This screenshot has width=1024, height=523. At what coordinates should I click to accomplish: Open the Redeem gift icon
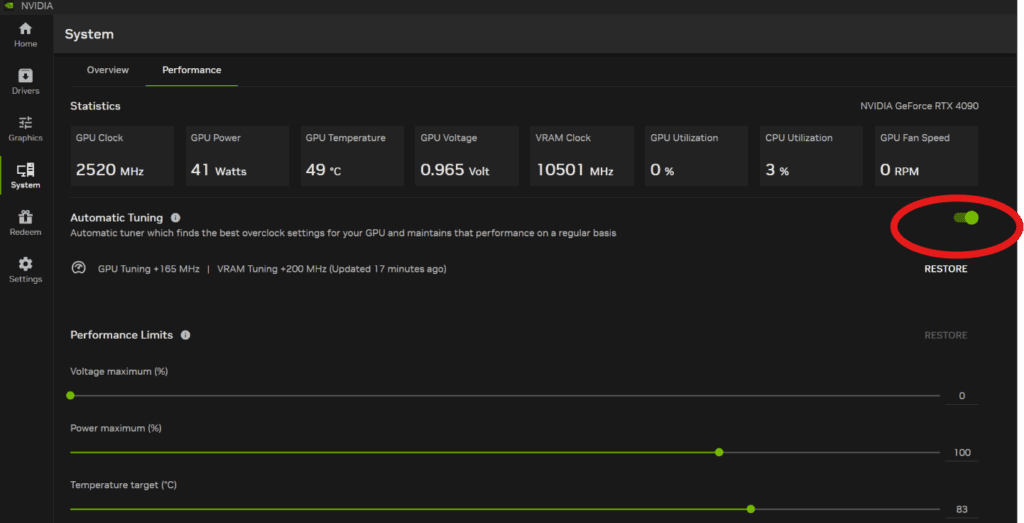pyautogui.click(x=25, y=217)
